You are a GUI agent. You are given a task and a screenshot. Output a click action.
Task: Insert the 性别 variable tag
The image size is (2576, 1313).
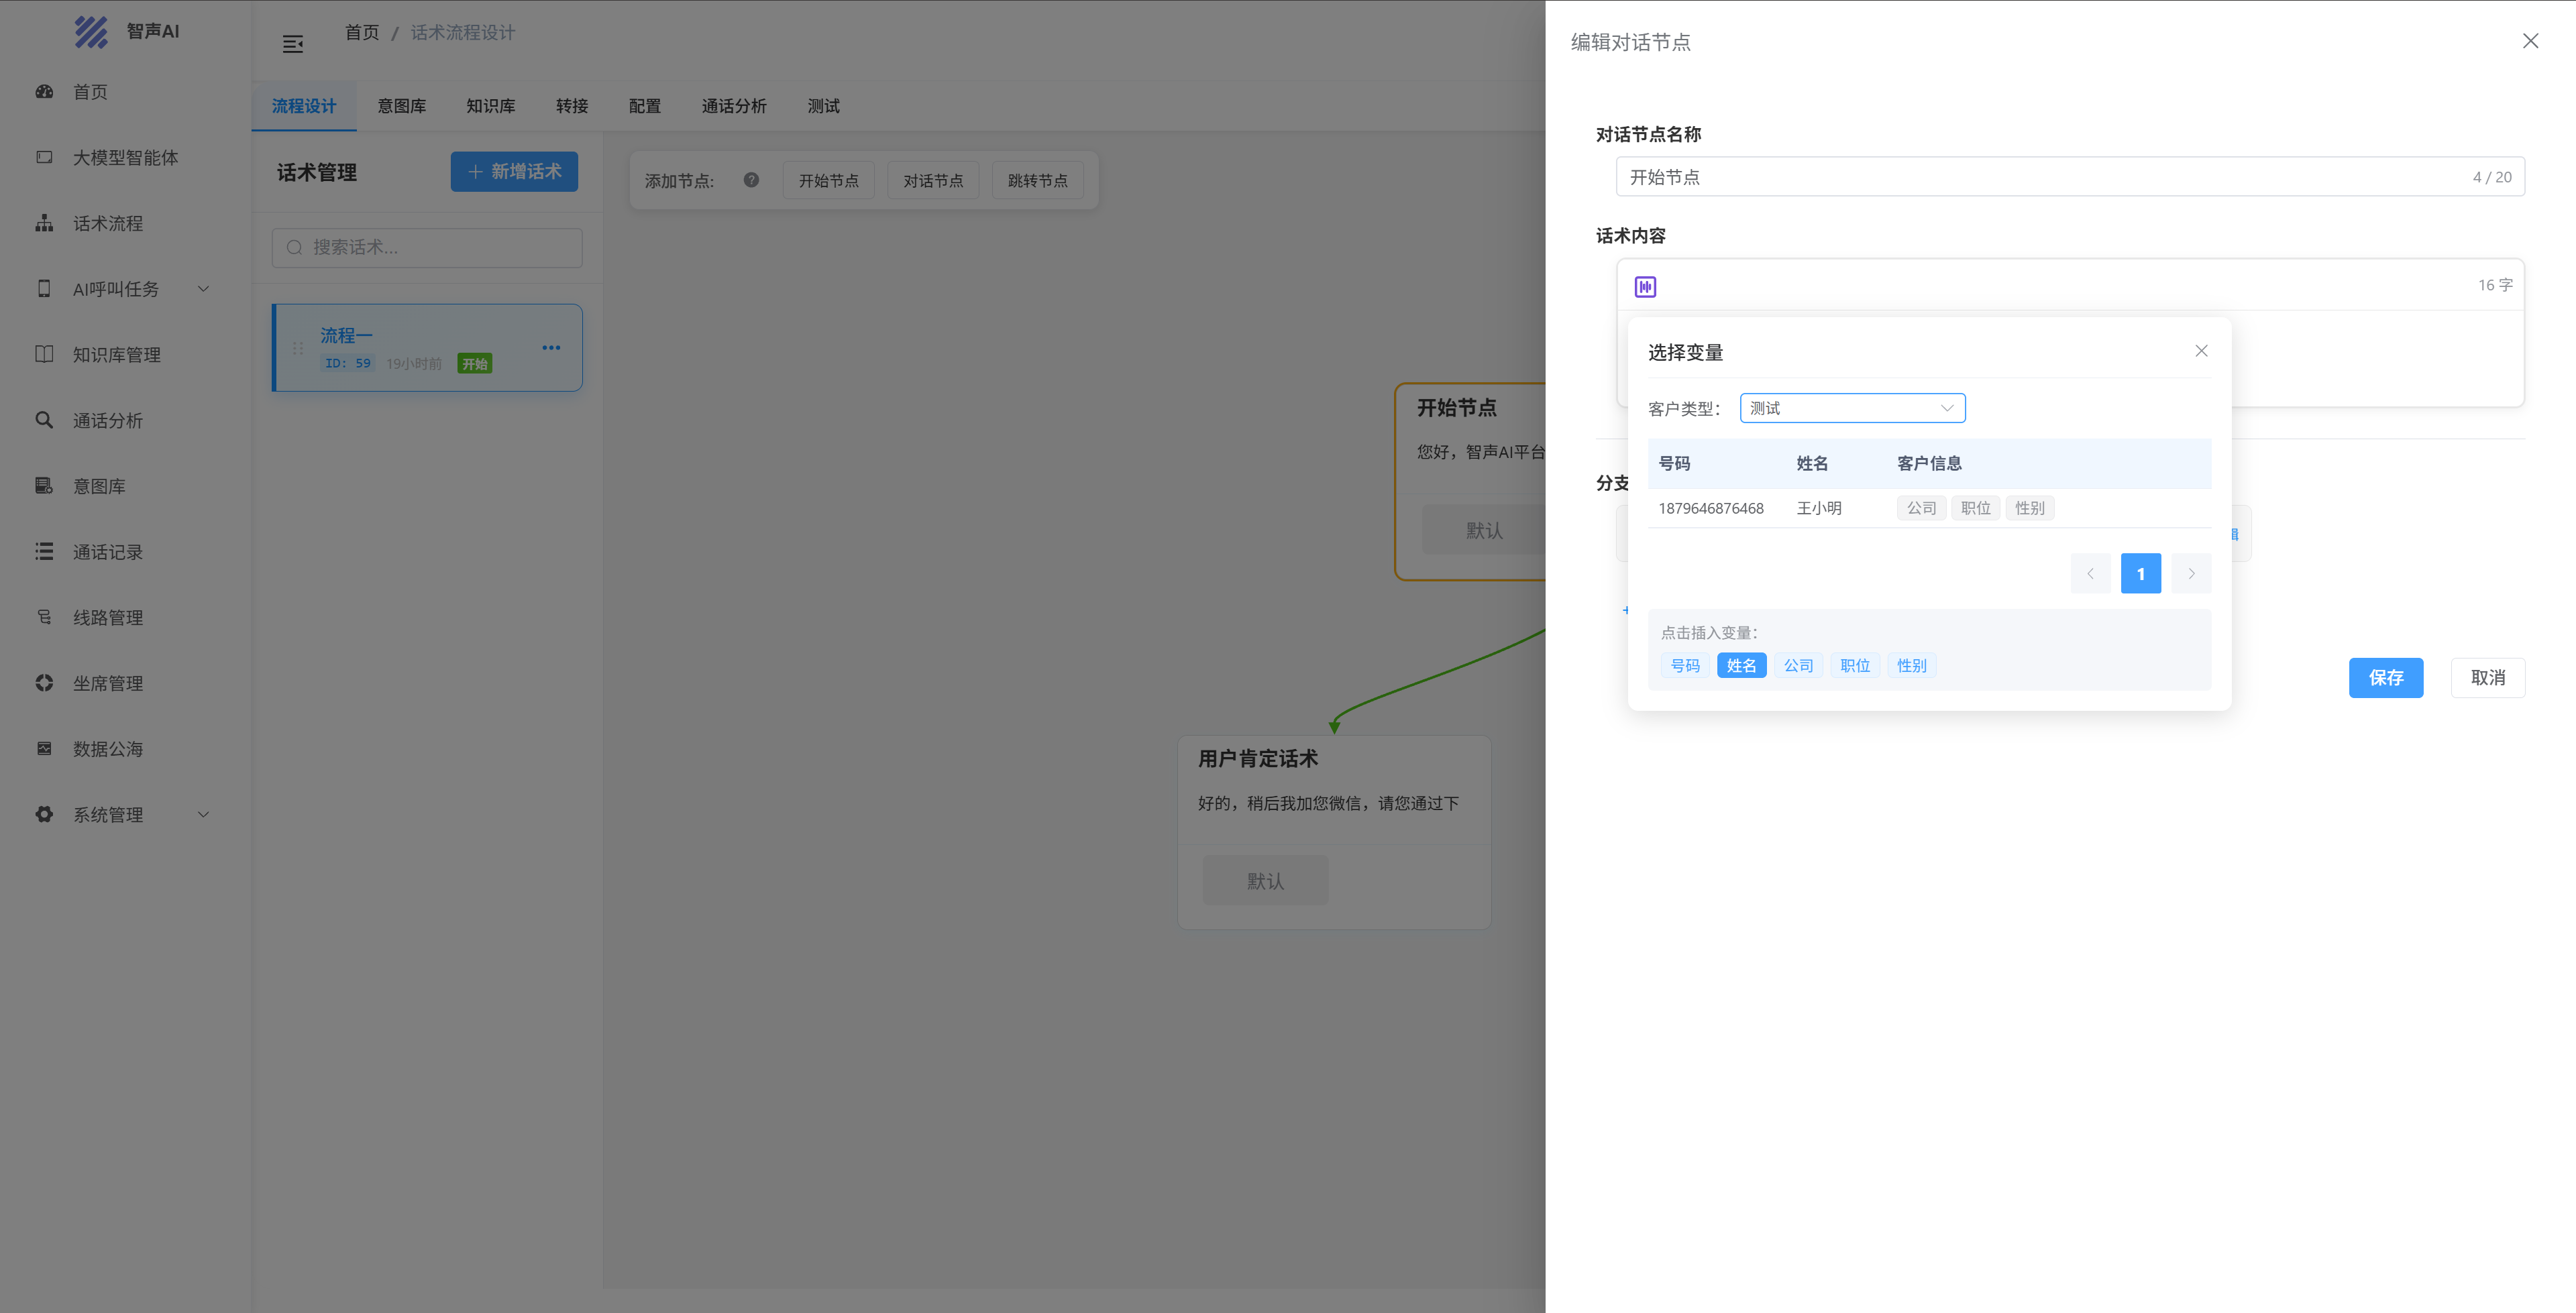(x=1911, y=665)
